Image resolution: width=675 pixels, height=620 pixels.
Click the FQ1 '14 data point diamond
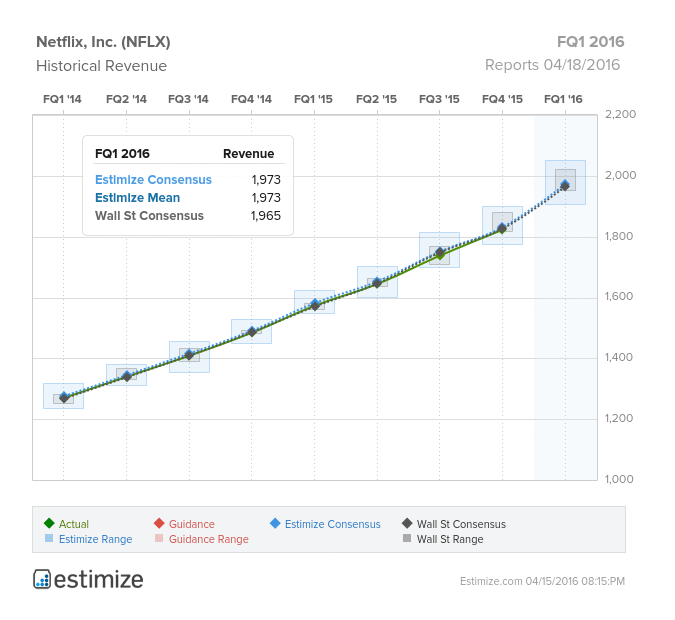(64, 397)
